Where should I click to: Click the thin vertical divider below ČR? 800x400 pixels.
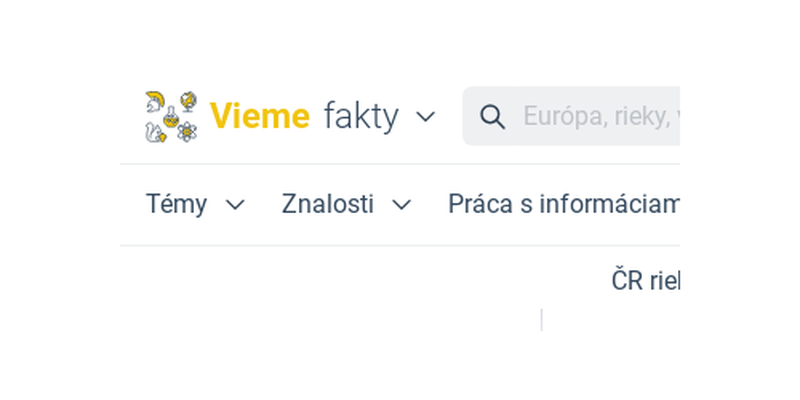click(541, 320)
